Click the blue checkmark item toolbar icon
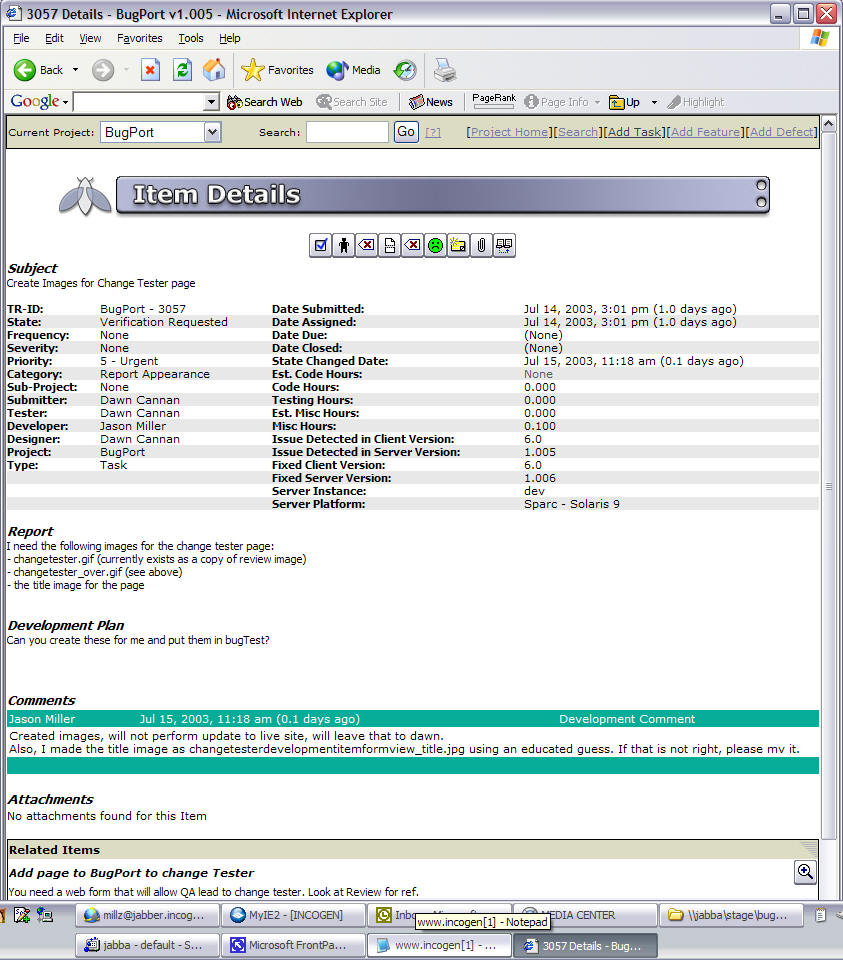The height and width of the screenshot is (960, 843). tap(320, 246)
